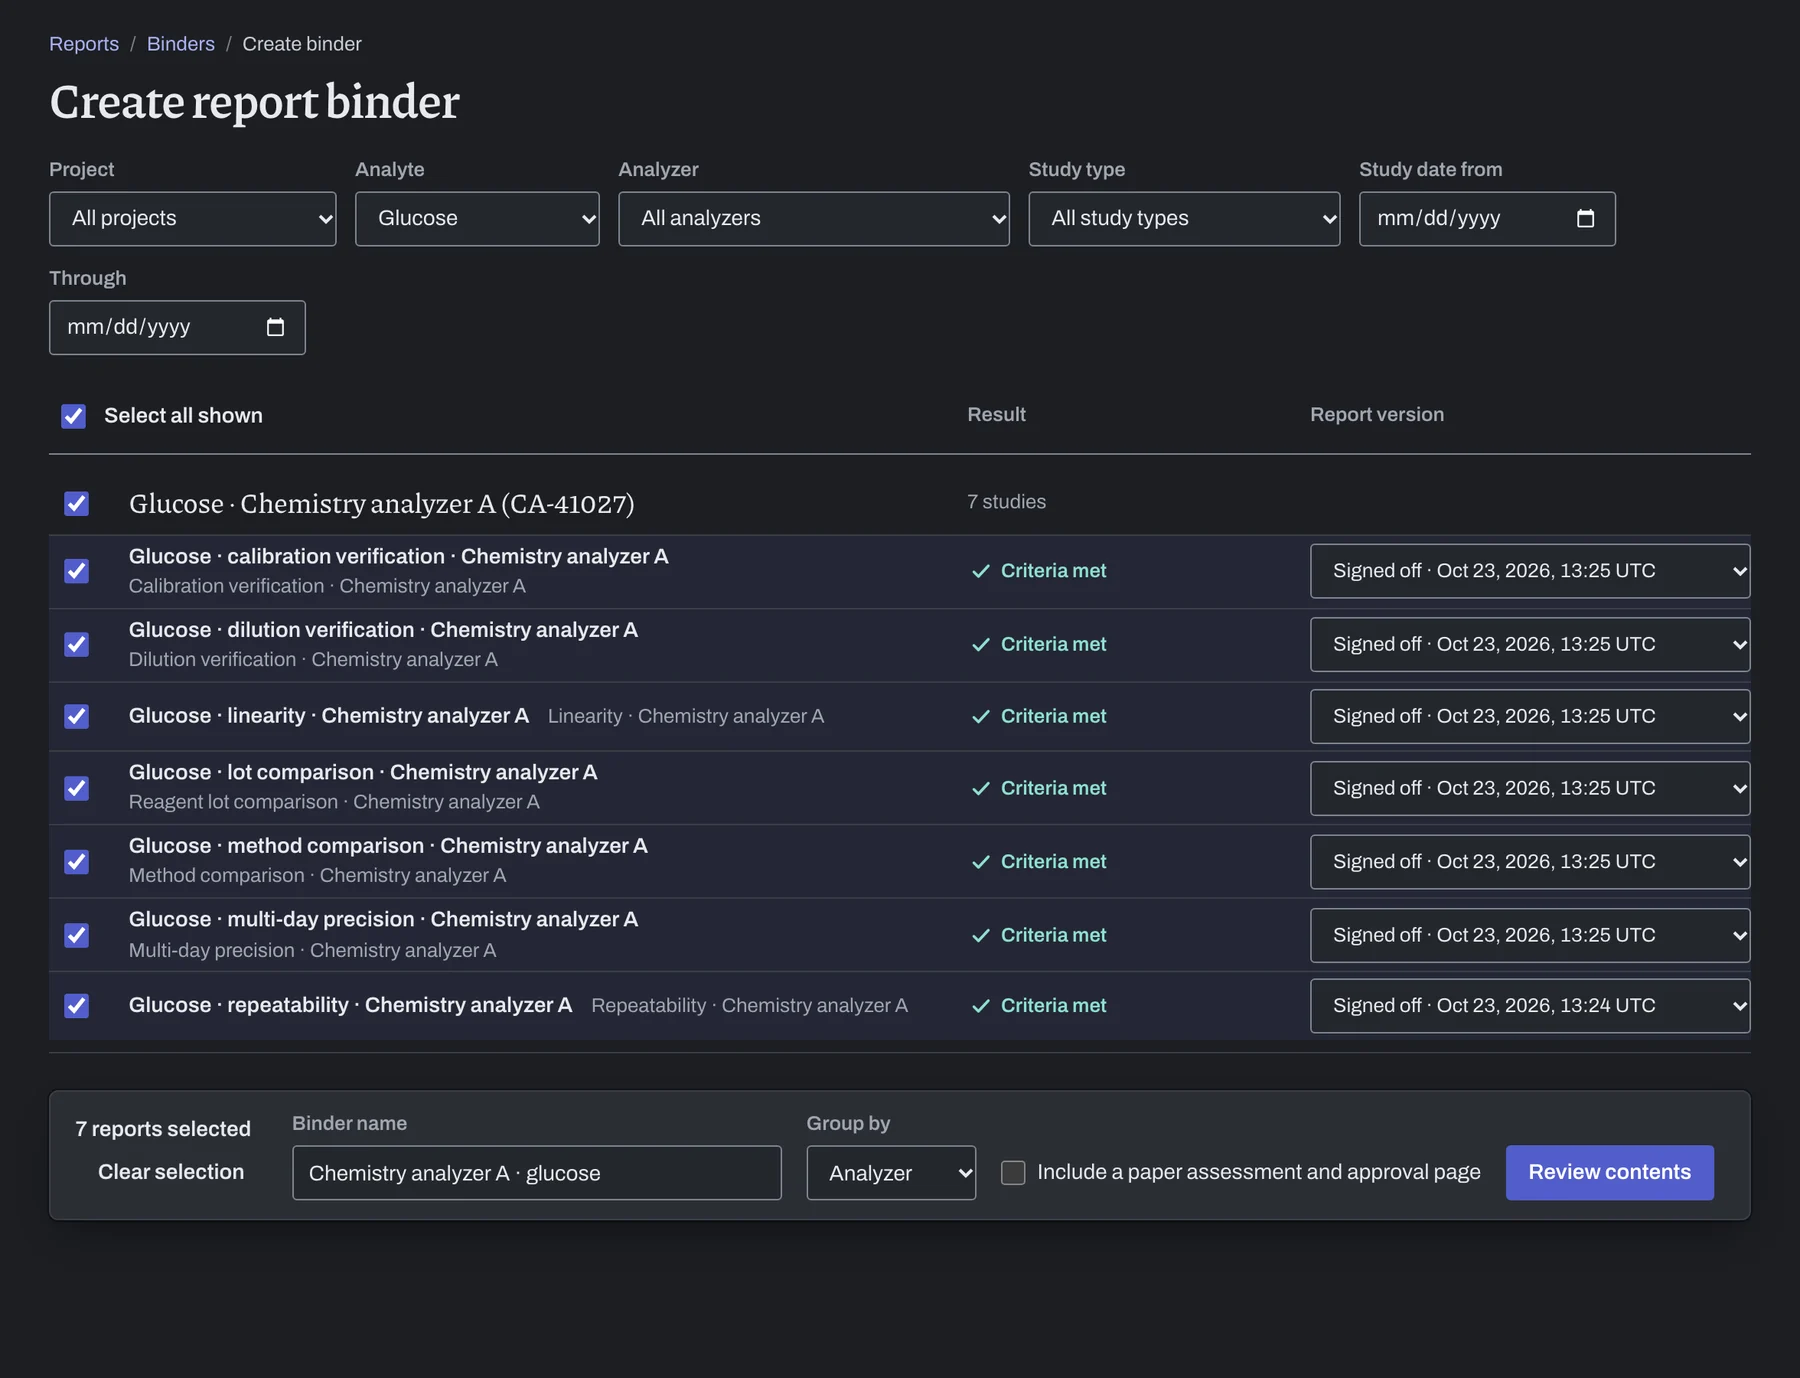Uncheck Glucose dilution verification report
Image resolution: width=1800 pixels, height=1378 pixels.
click(77, 644)
